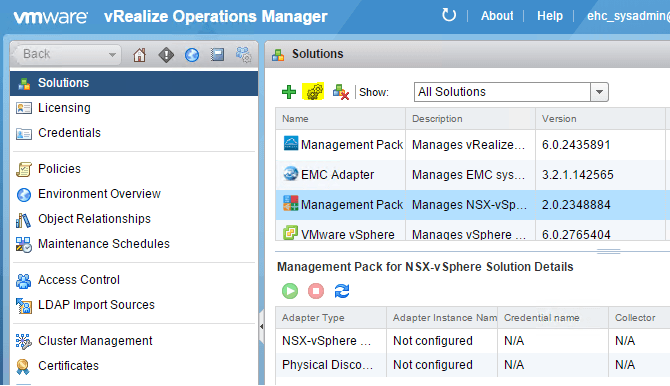The height and width of the screenshot is (386, 670).
Task: Open Environment globe icon in toolbar
Action: coord(192,55)
